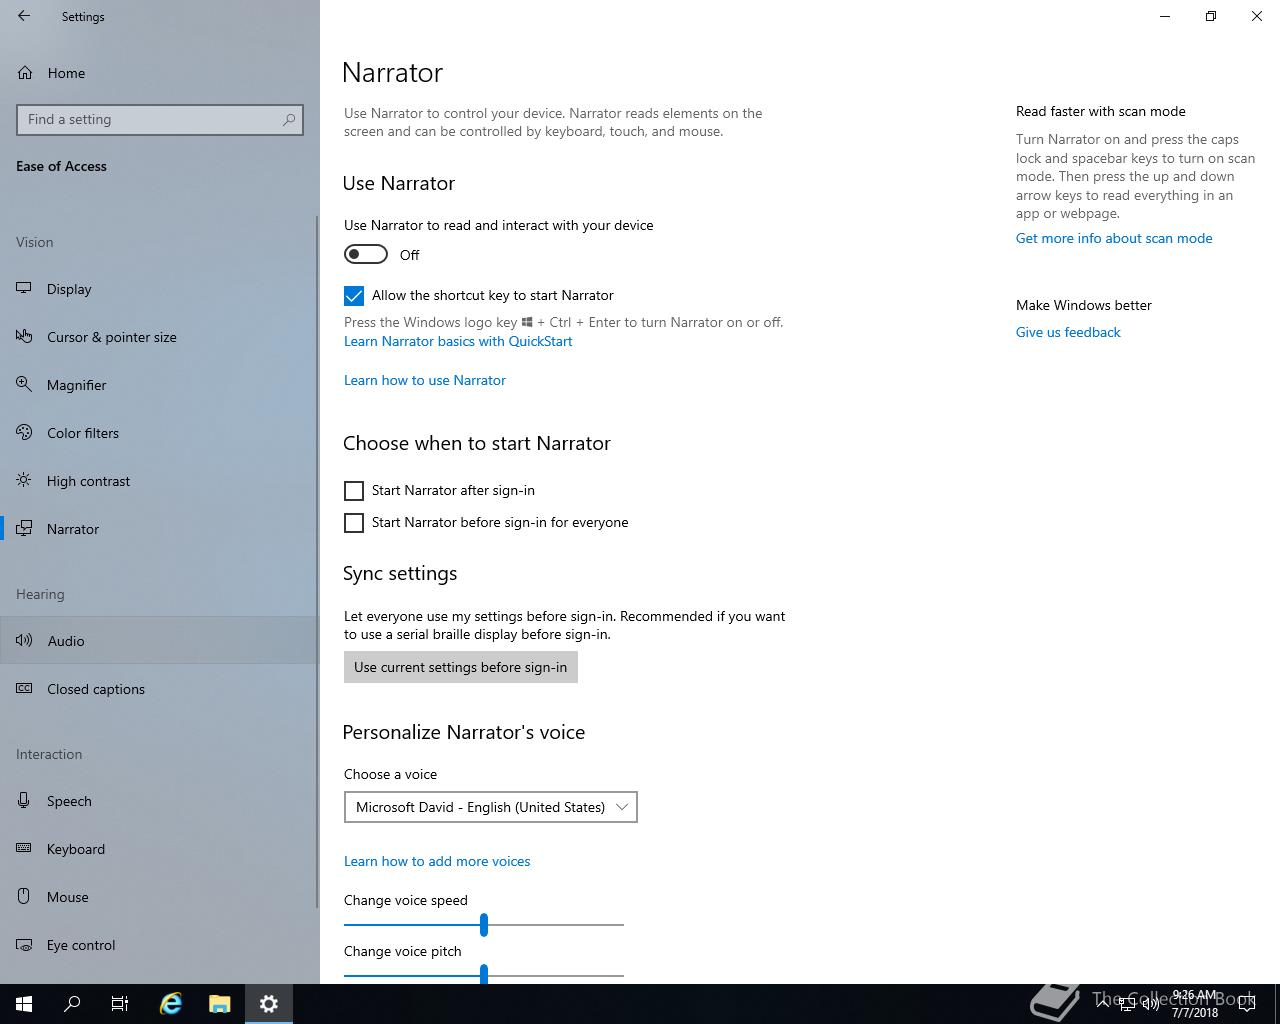
Task: Click the Magnifier icon in sidebar
Action: pos(25,385)
